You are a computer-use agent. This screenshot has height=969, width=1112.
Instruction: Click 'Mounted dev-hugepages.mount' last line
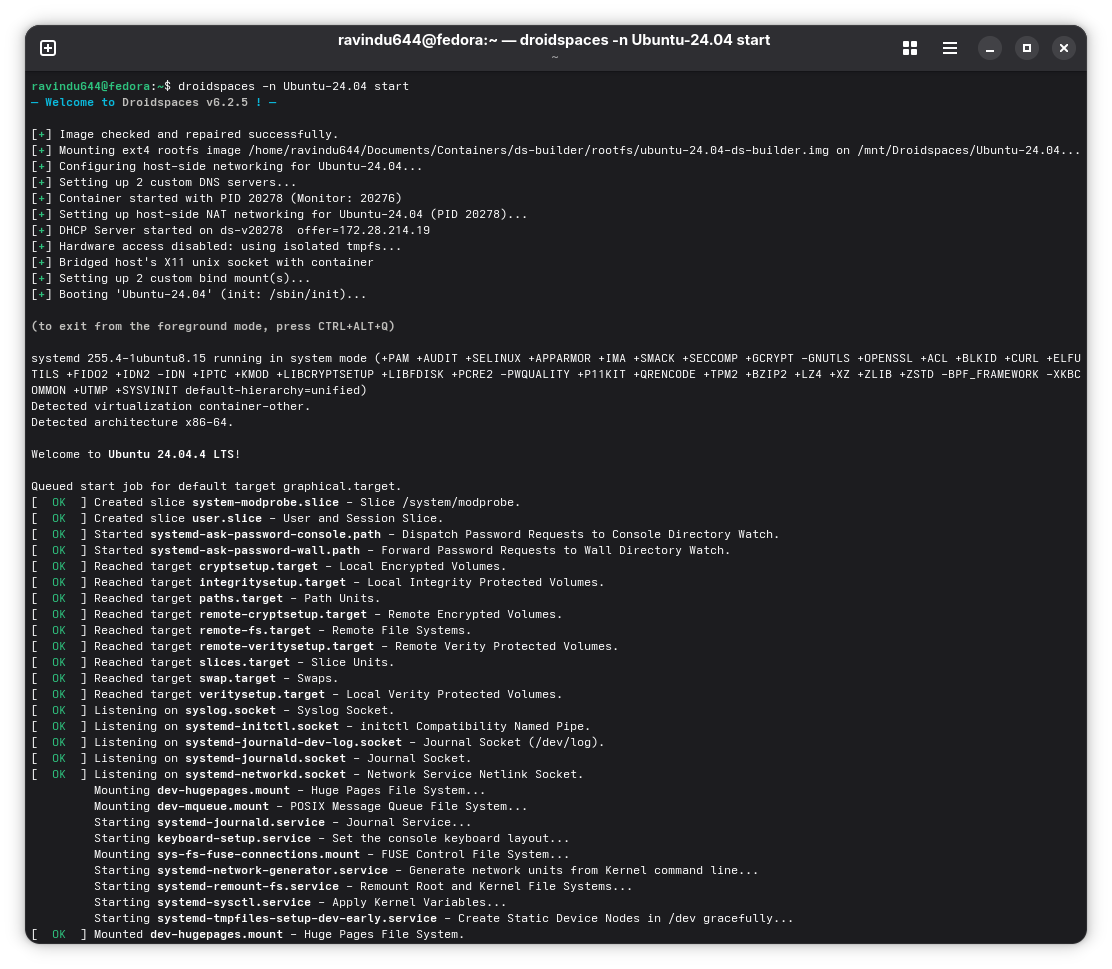tap(248, 935)
